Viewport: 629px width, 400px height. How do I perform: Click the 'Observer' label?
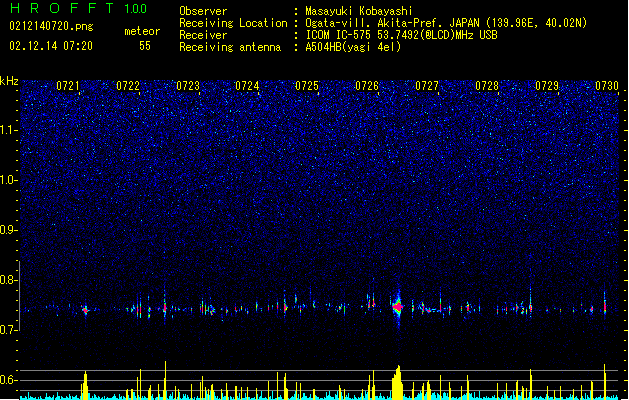(x=203, y=11)
